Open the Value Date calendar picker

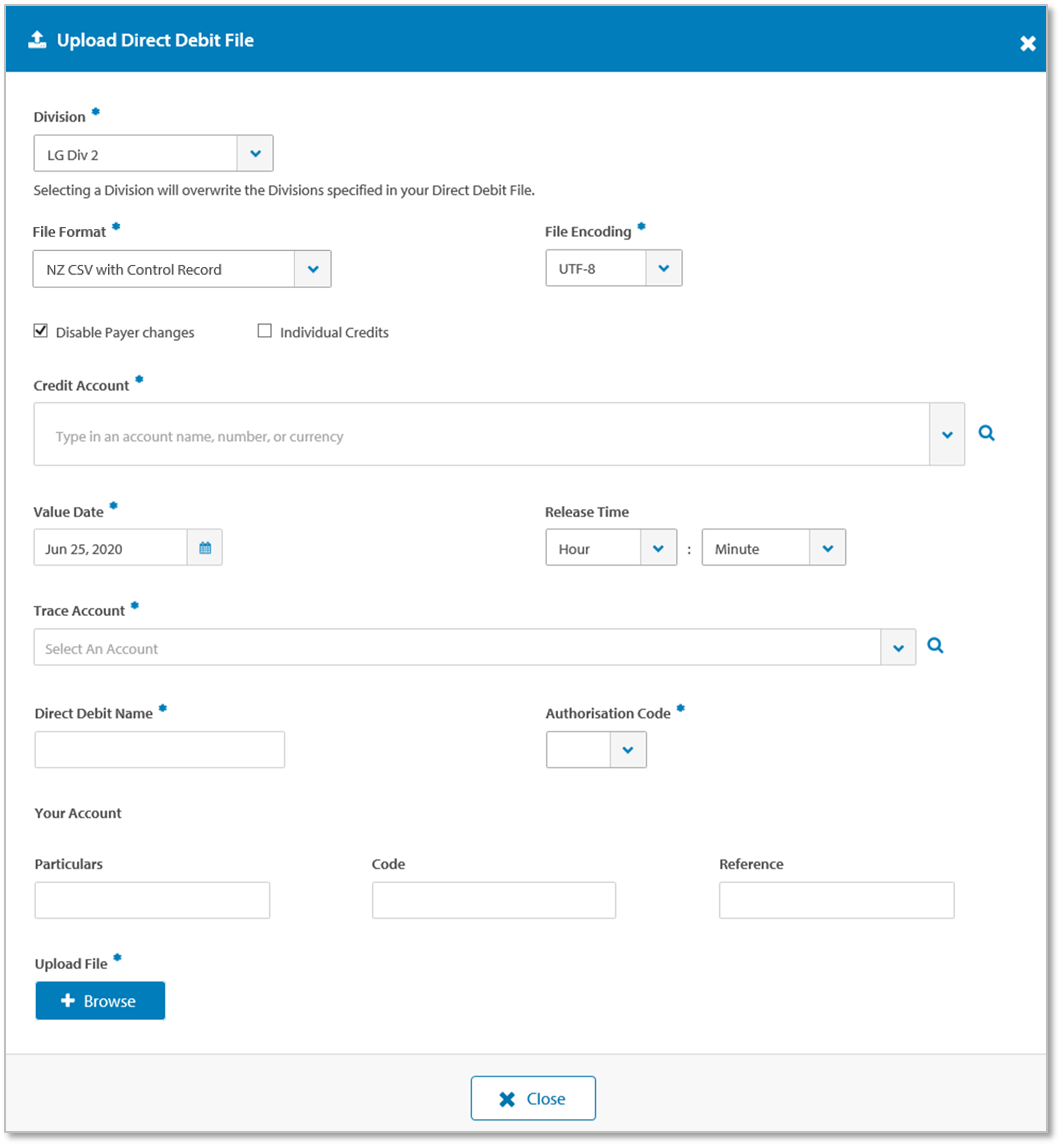coord(205,548)
